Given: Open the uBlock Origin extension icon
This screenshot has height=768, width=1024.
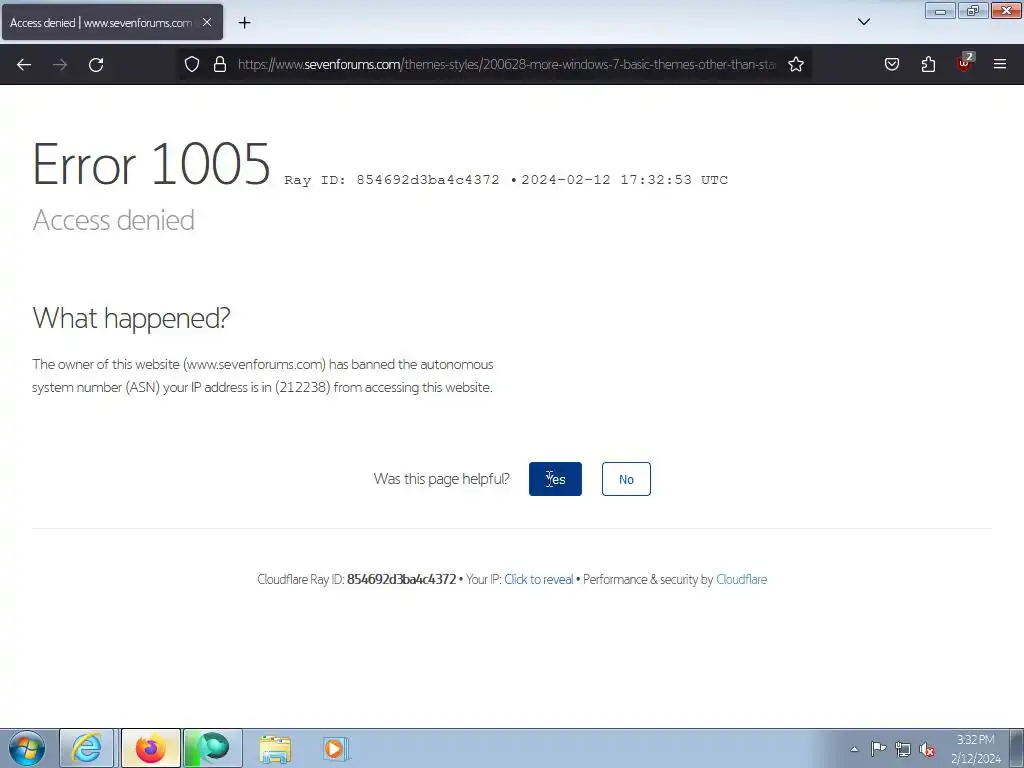Looking at the screenshot, I should (964, 63).
